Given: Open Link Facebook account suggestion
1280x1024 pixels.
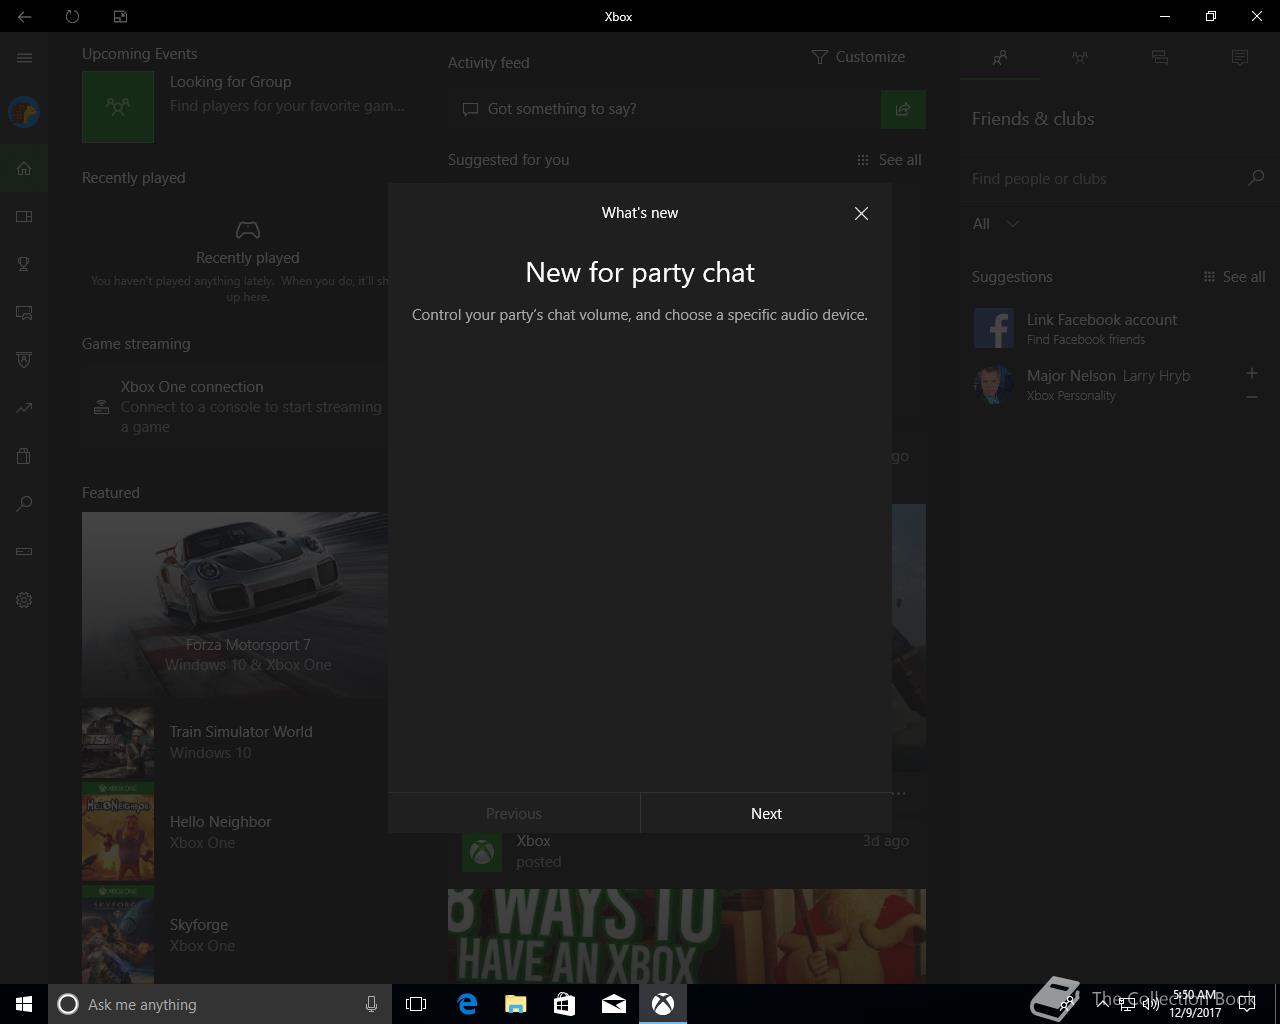Looking at the screenshot, I should [x=1119, y=328].
